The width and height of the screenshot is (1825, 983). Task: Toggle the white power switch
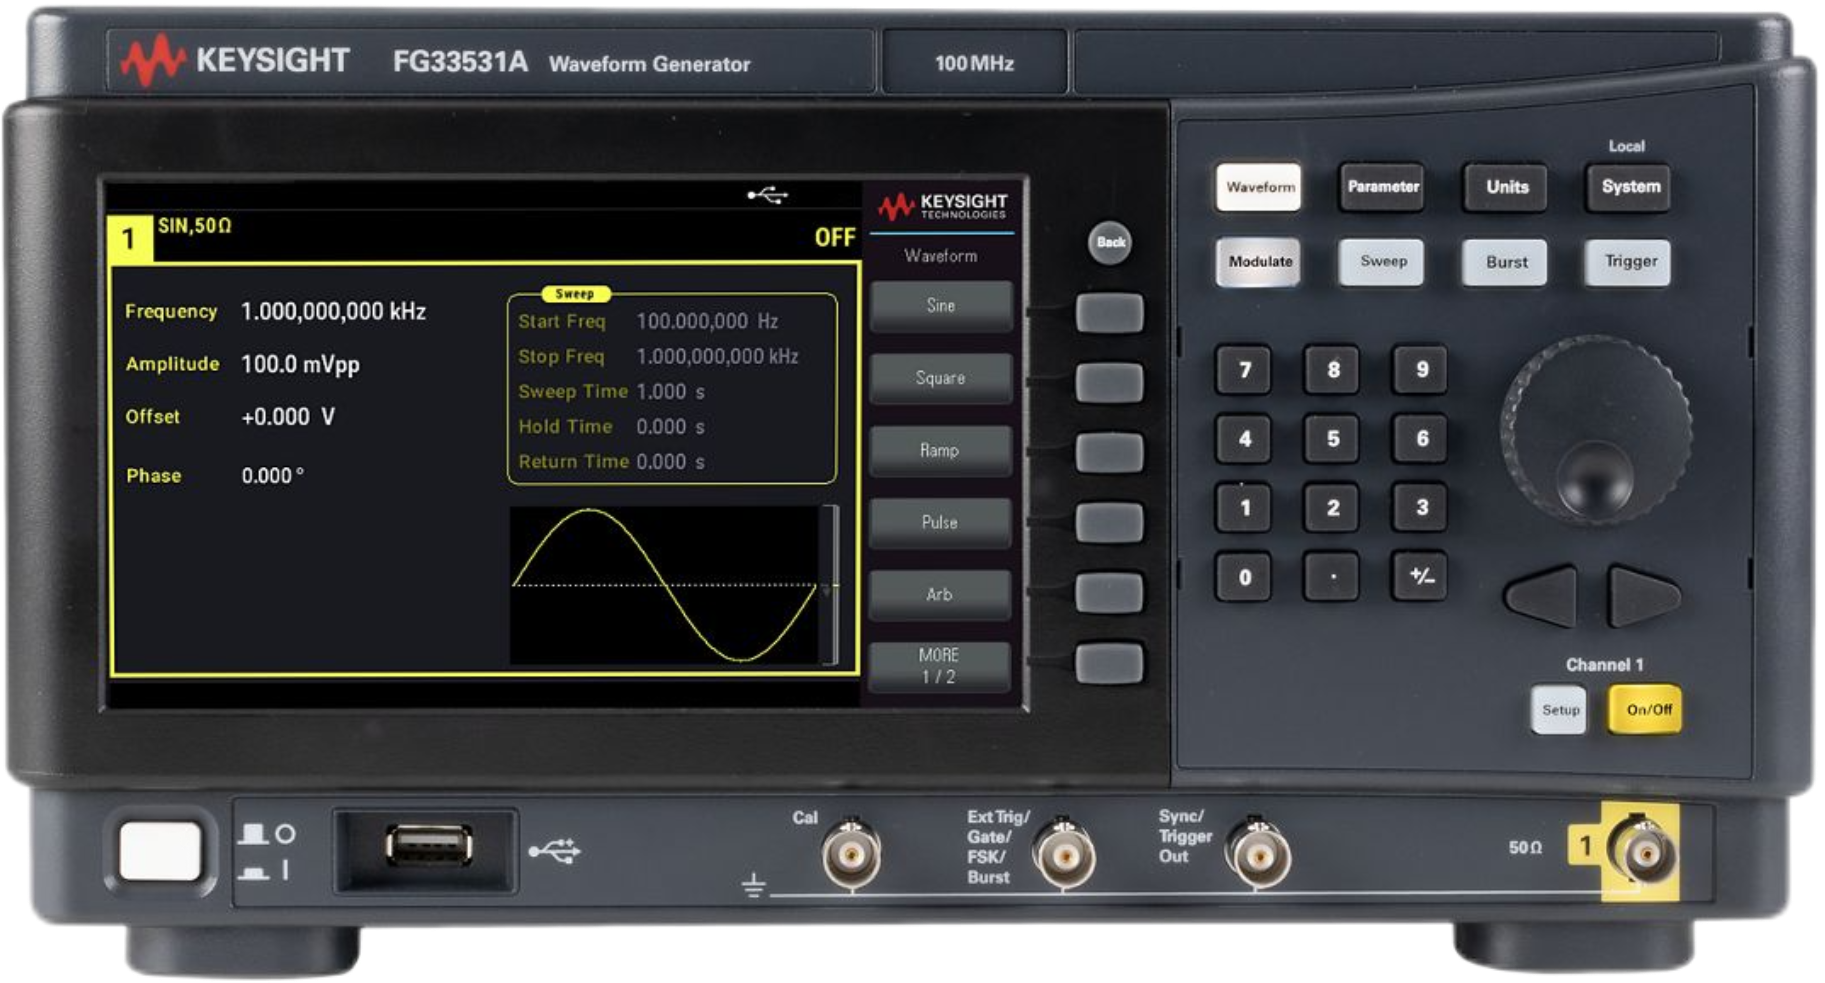(160, 851)
